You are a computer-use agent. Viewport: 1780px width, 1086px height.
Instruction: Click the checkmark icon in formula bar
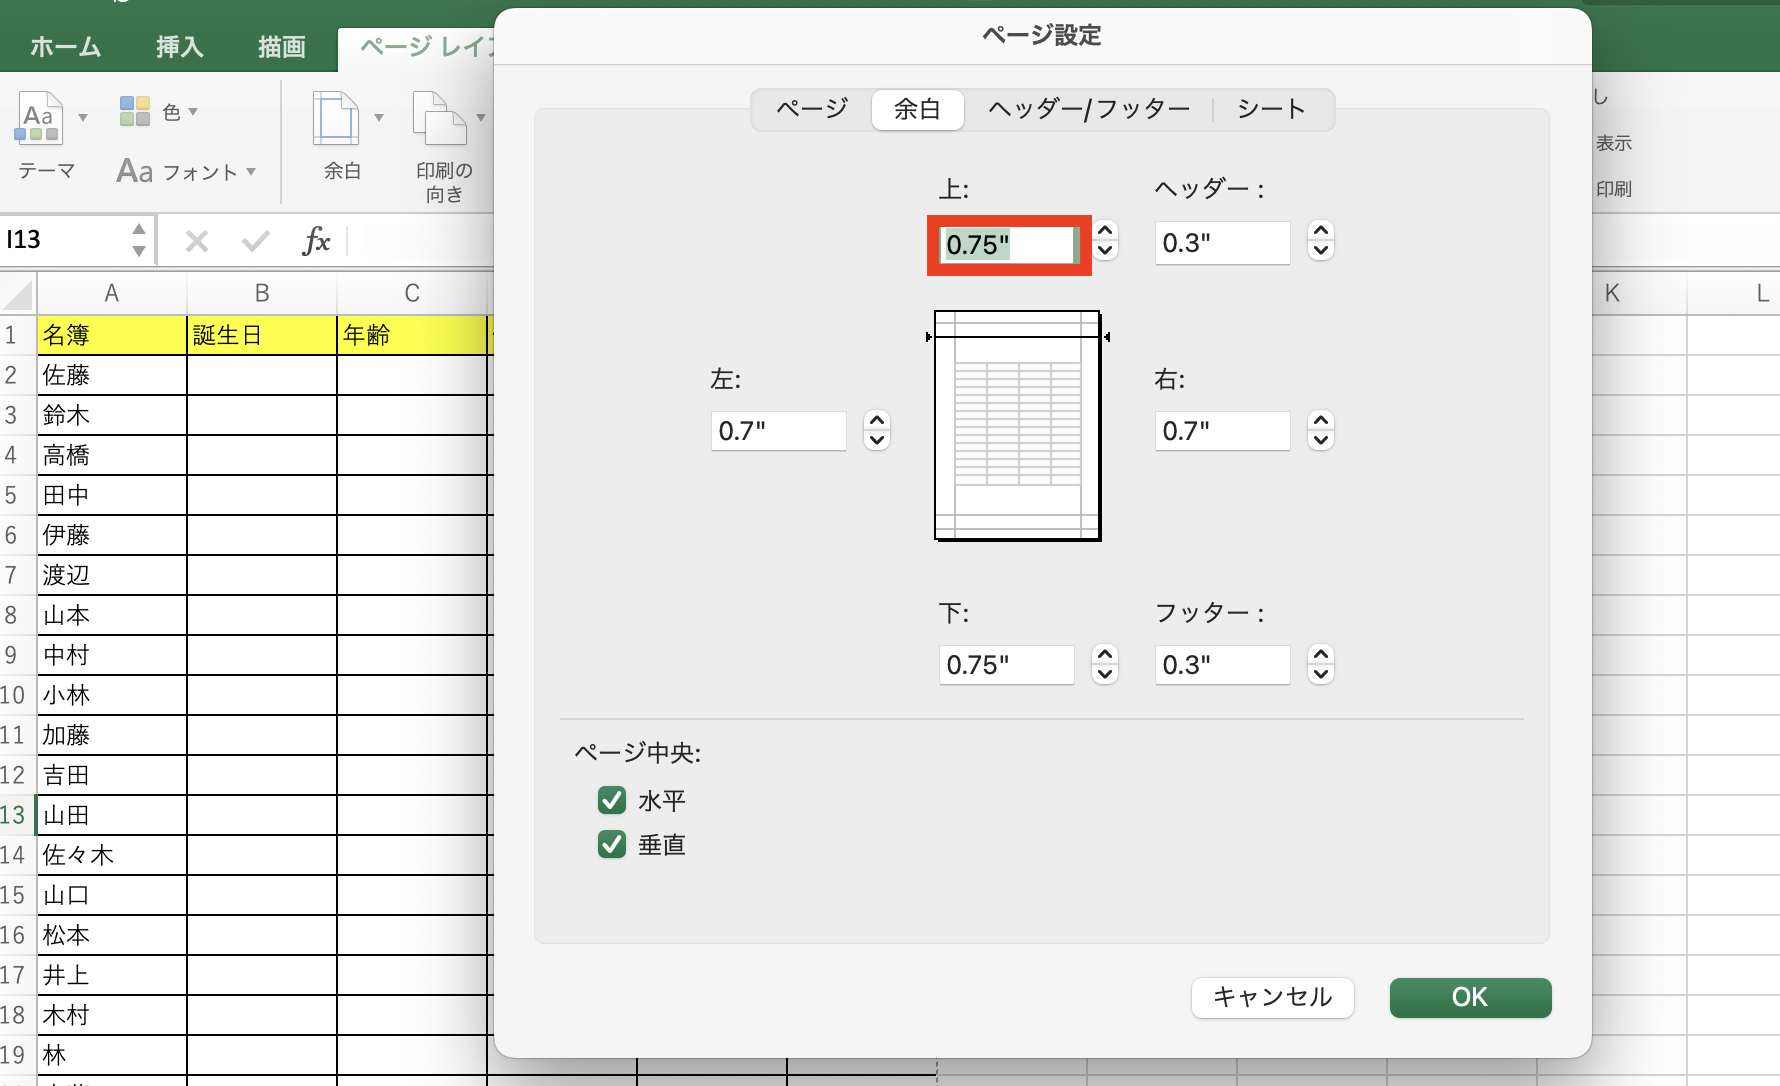pyautogui.click(x=255, y=240)
